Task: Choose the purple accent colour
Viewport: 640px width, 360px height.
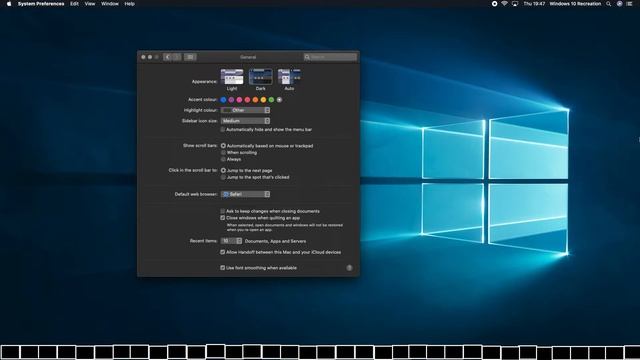Action: pos(231,100)
